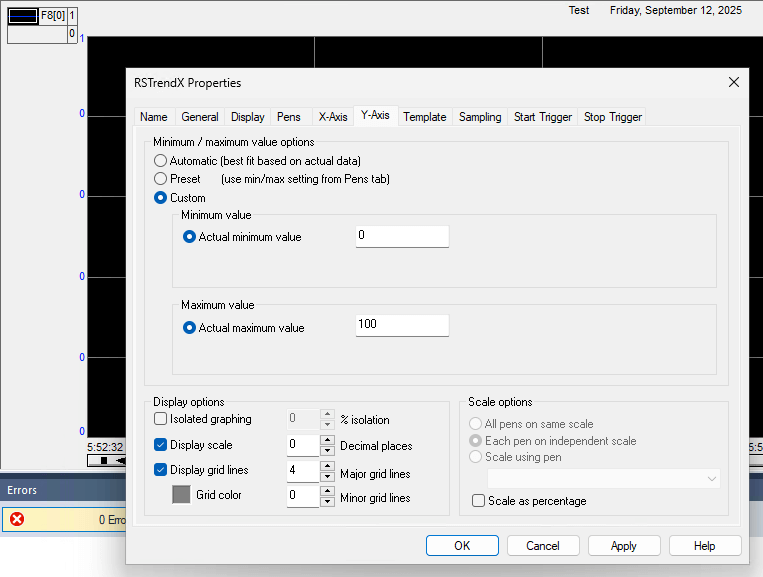The width and height of the screenshot is (763, 577).
Task: Click the Actual maximum value input field
Action: [402, 325]
